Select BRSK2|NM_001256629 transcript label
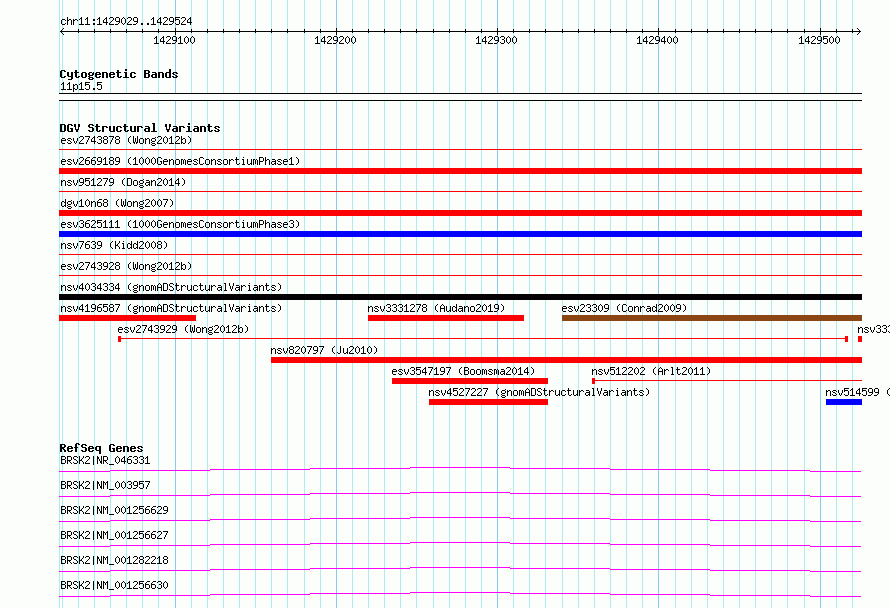Image resolution: width=890 pixels, height=608 pixels. pos(114,510)
